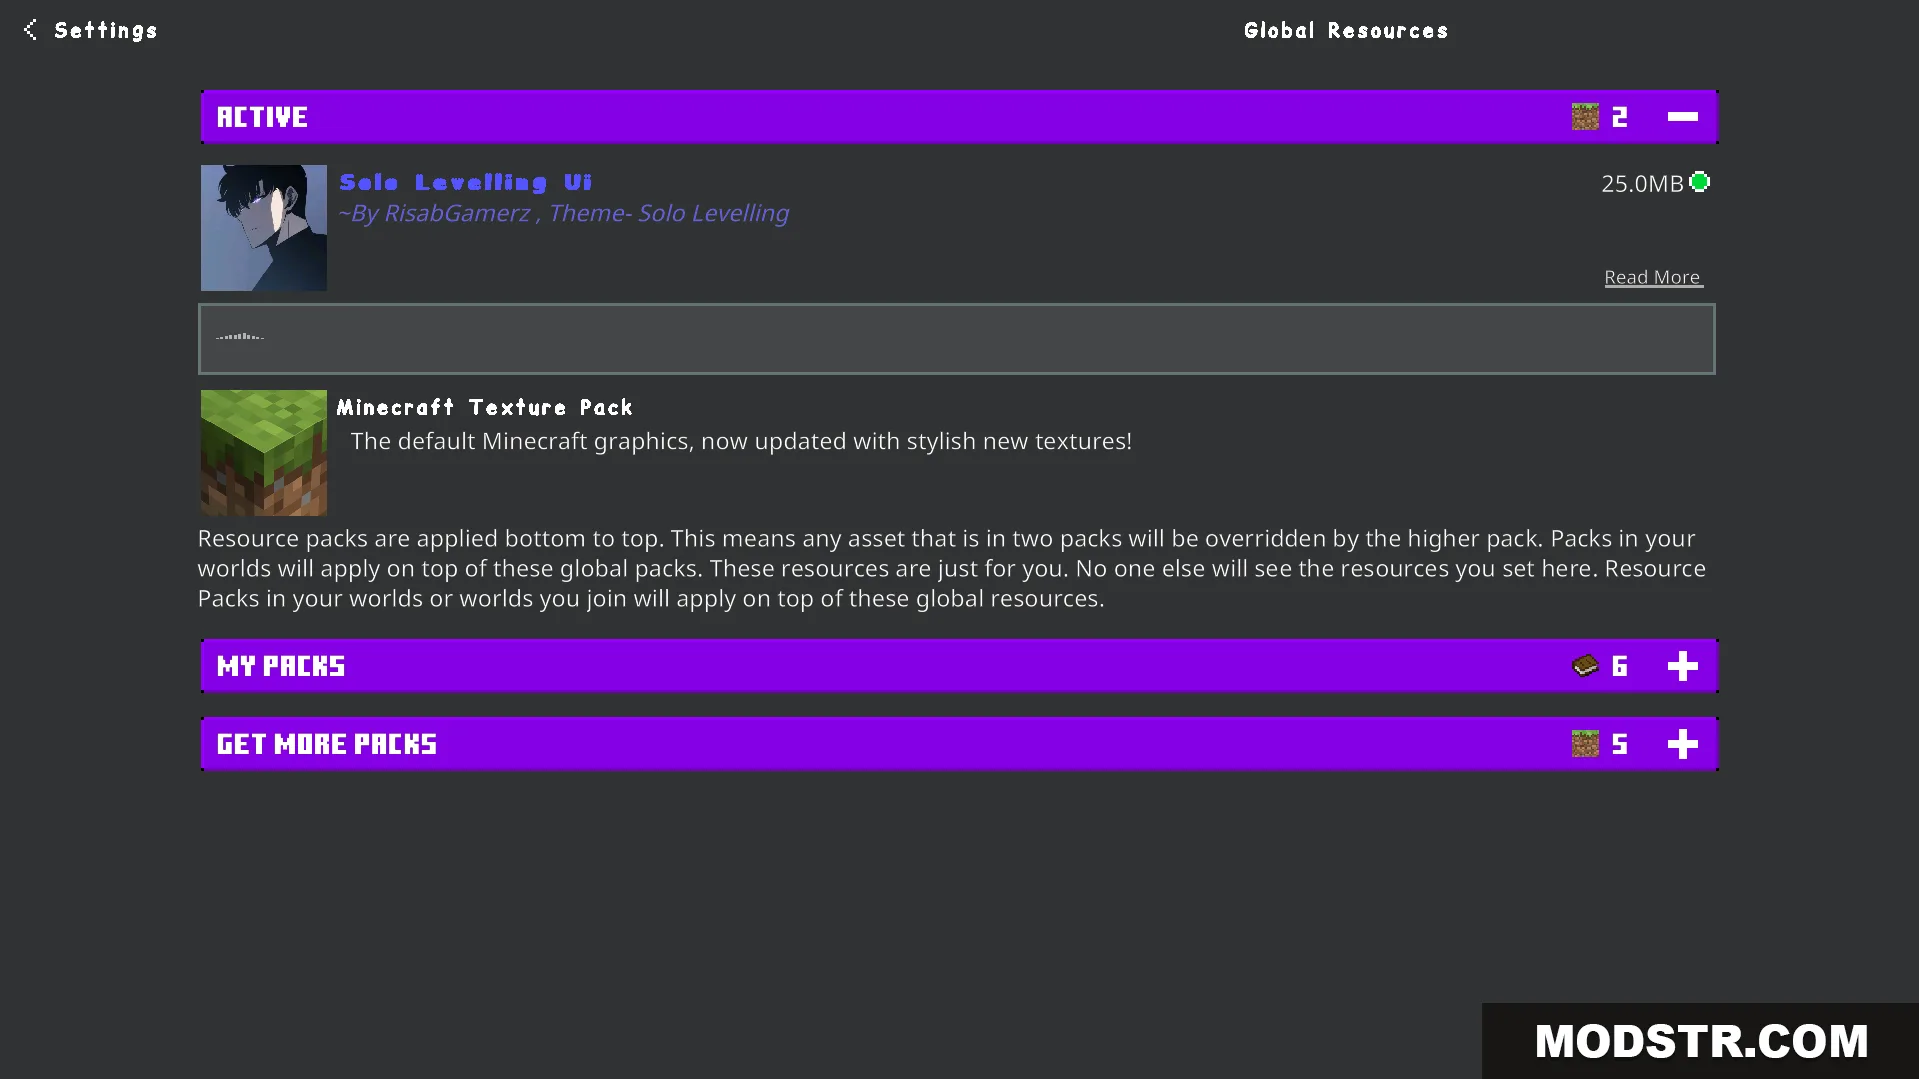This screenshot has height=1079, width=1919.
Task: Click the small slider marks in gray box
Action: pos(240,337)
